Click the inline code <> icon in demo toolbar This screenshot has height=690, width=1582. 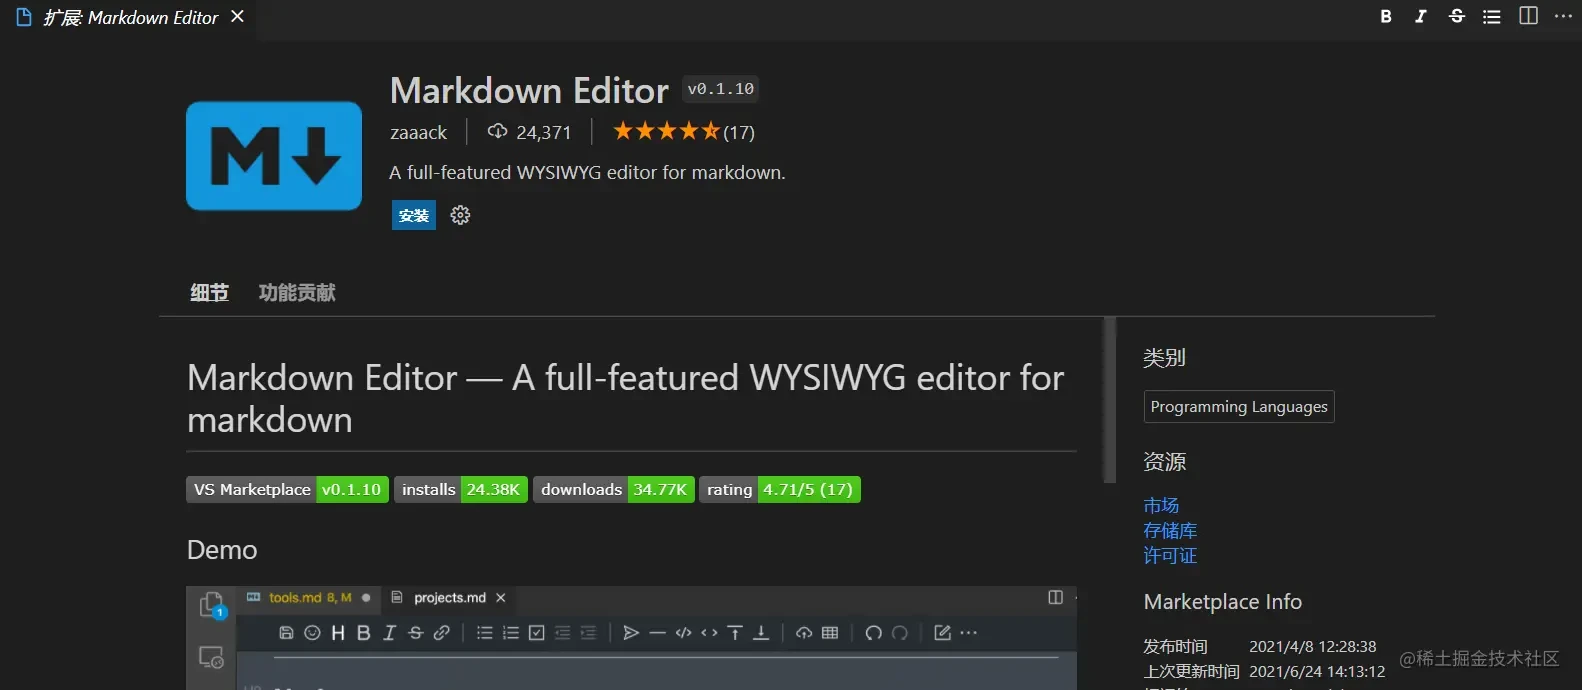point(710,633)
